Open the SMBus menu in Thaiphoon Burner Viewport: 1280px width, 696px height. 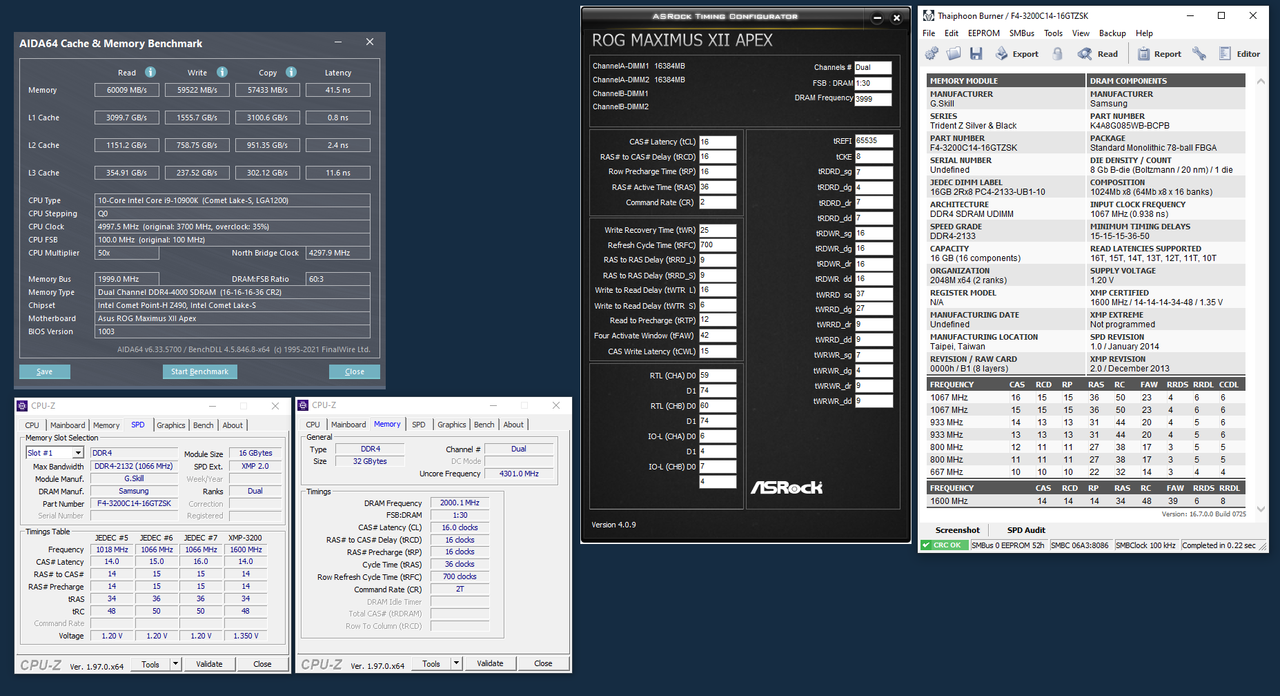click(x=1022, y=33)
